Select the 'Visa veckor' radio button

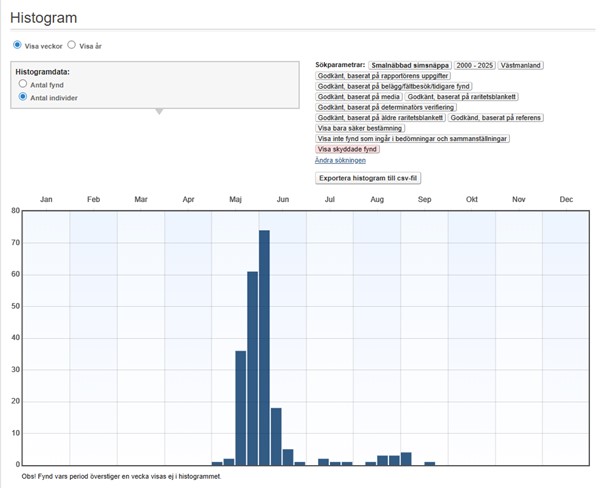[17, 45]
